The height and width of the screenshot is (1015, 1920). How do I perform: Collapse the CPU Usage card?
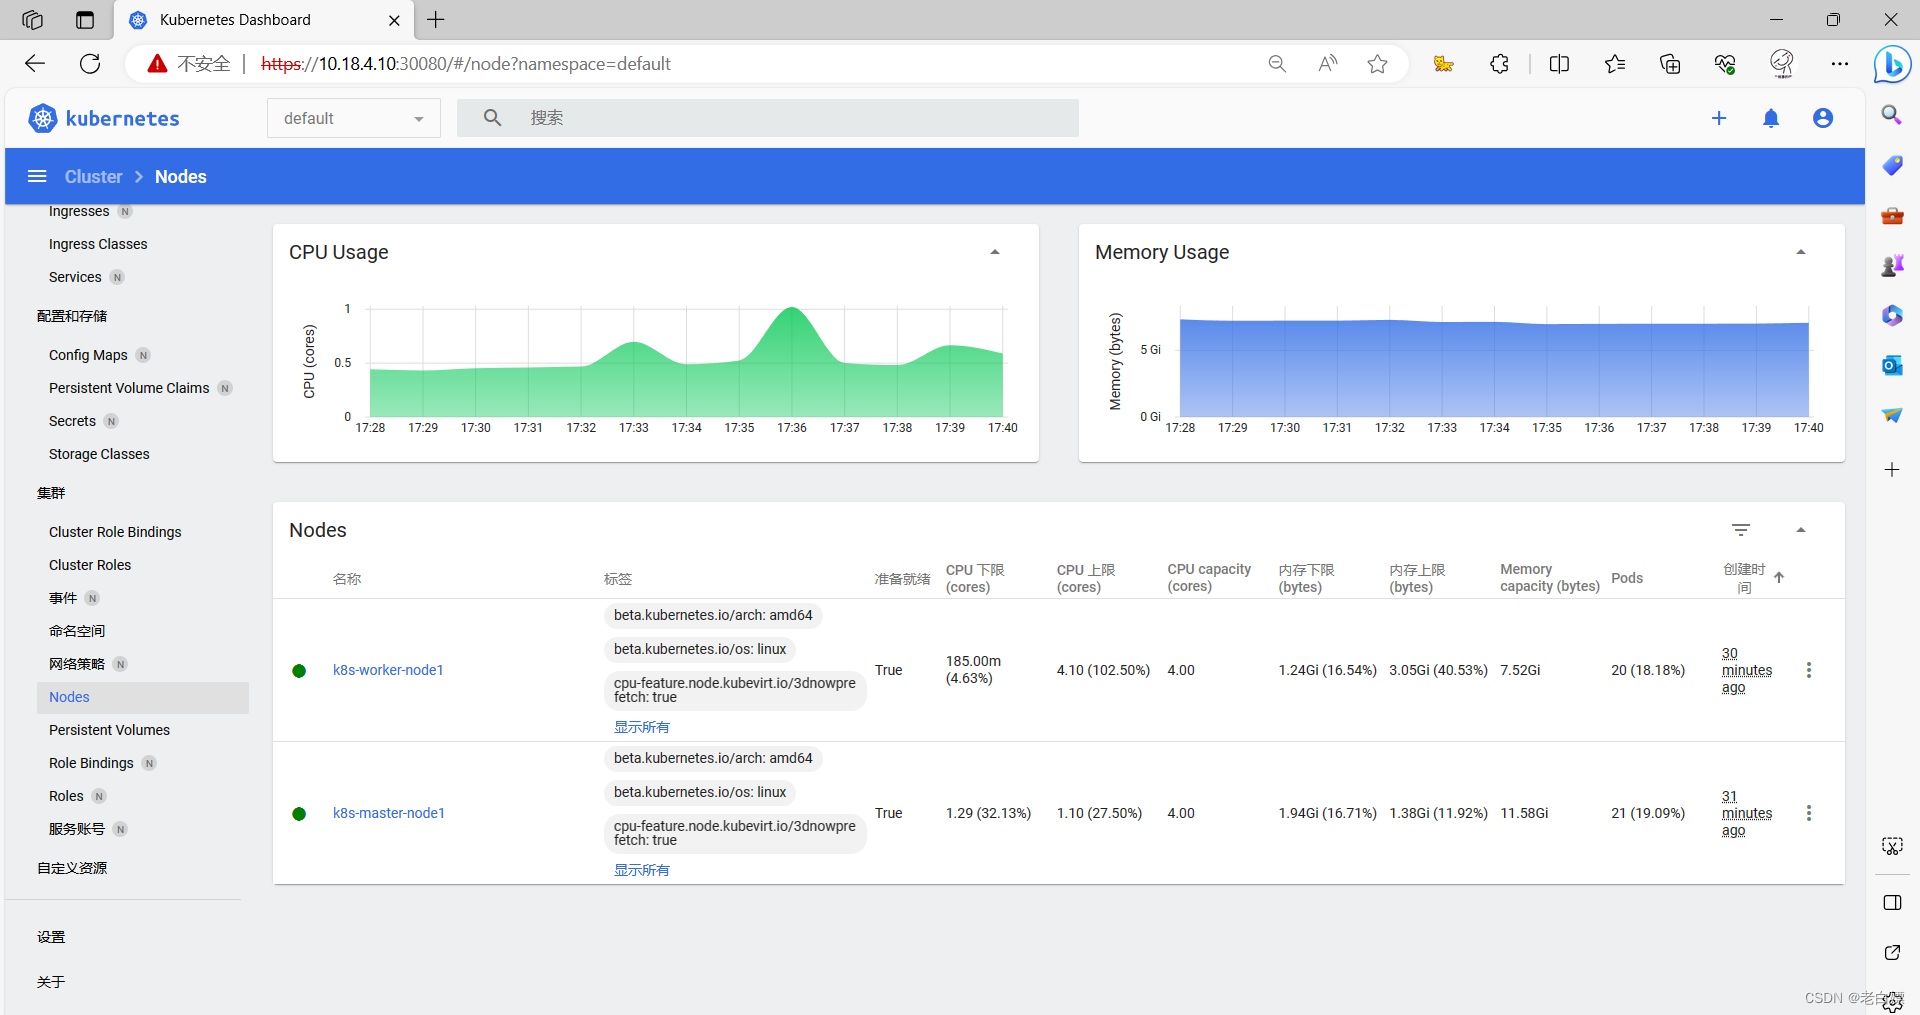[995, 252]
